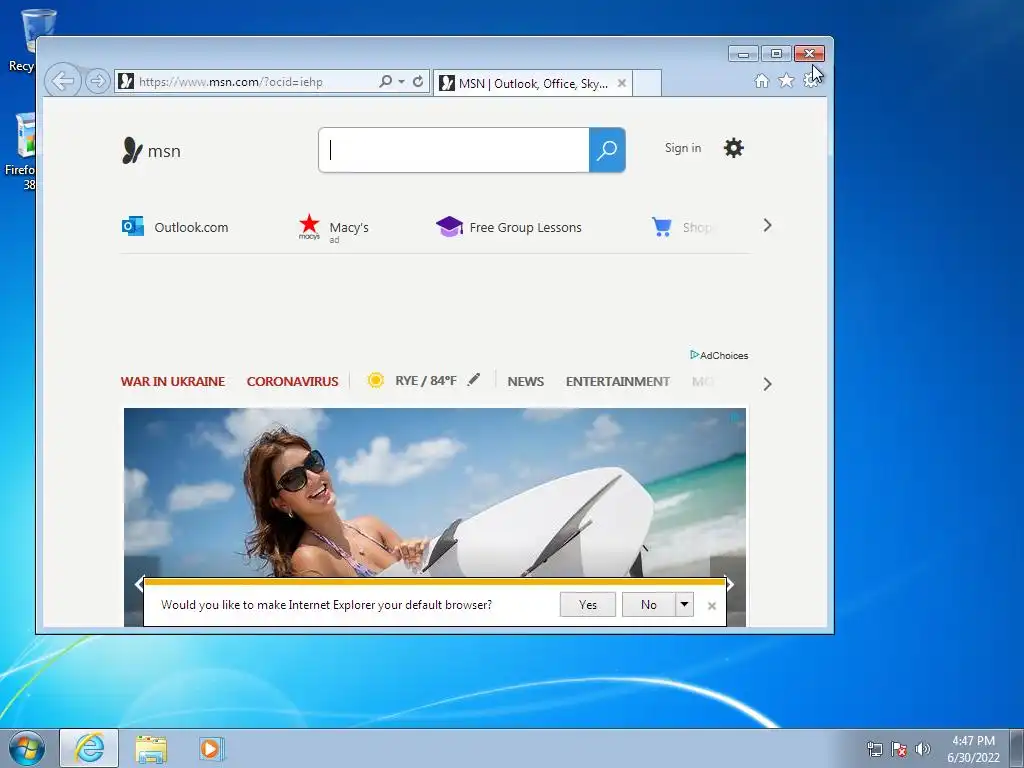The image size is (1024, 768).
Task: Open the Action Center flag icon
Action: 899,749
